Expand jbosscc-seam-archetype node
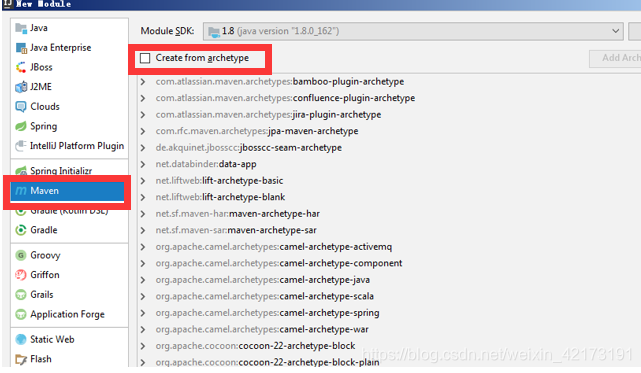This screenshot has height=373, width=641. point(143,148)
